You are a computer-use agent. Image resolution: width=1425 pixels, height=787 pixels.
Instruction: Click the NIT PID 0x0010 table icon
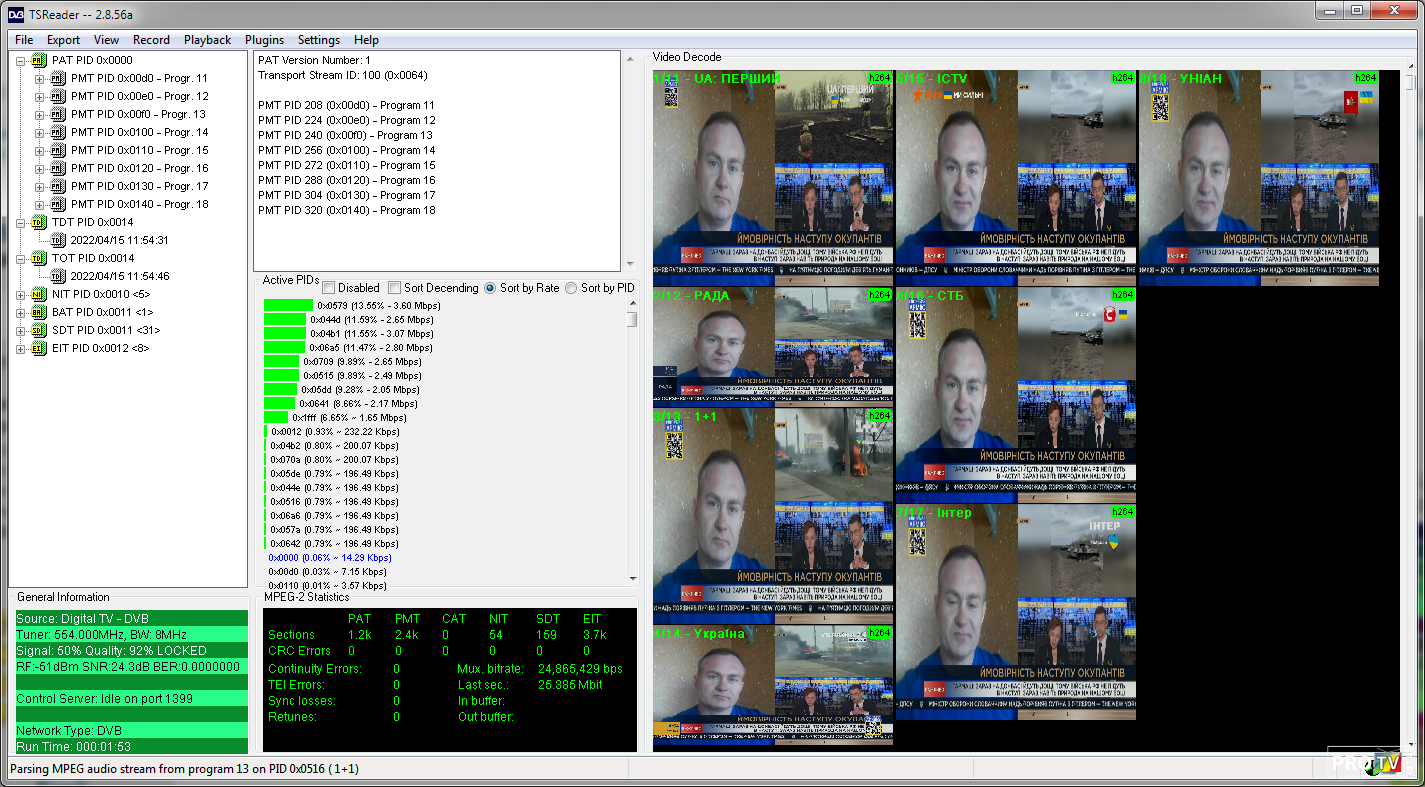coord(39,294)
